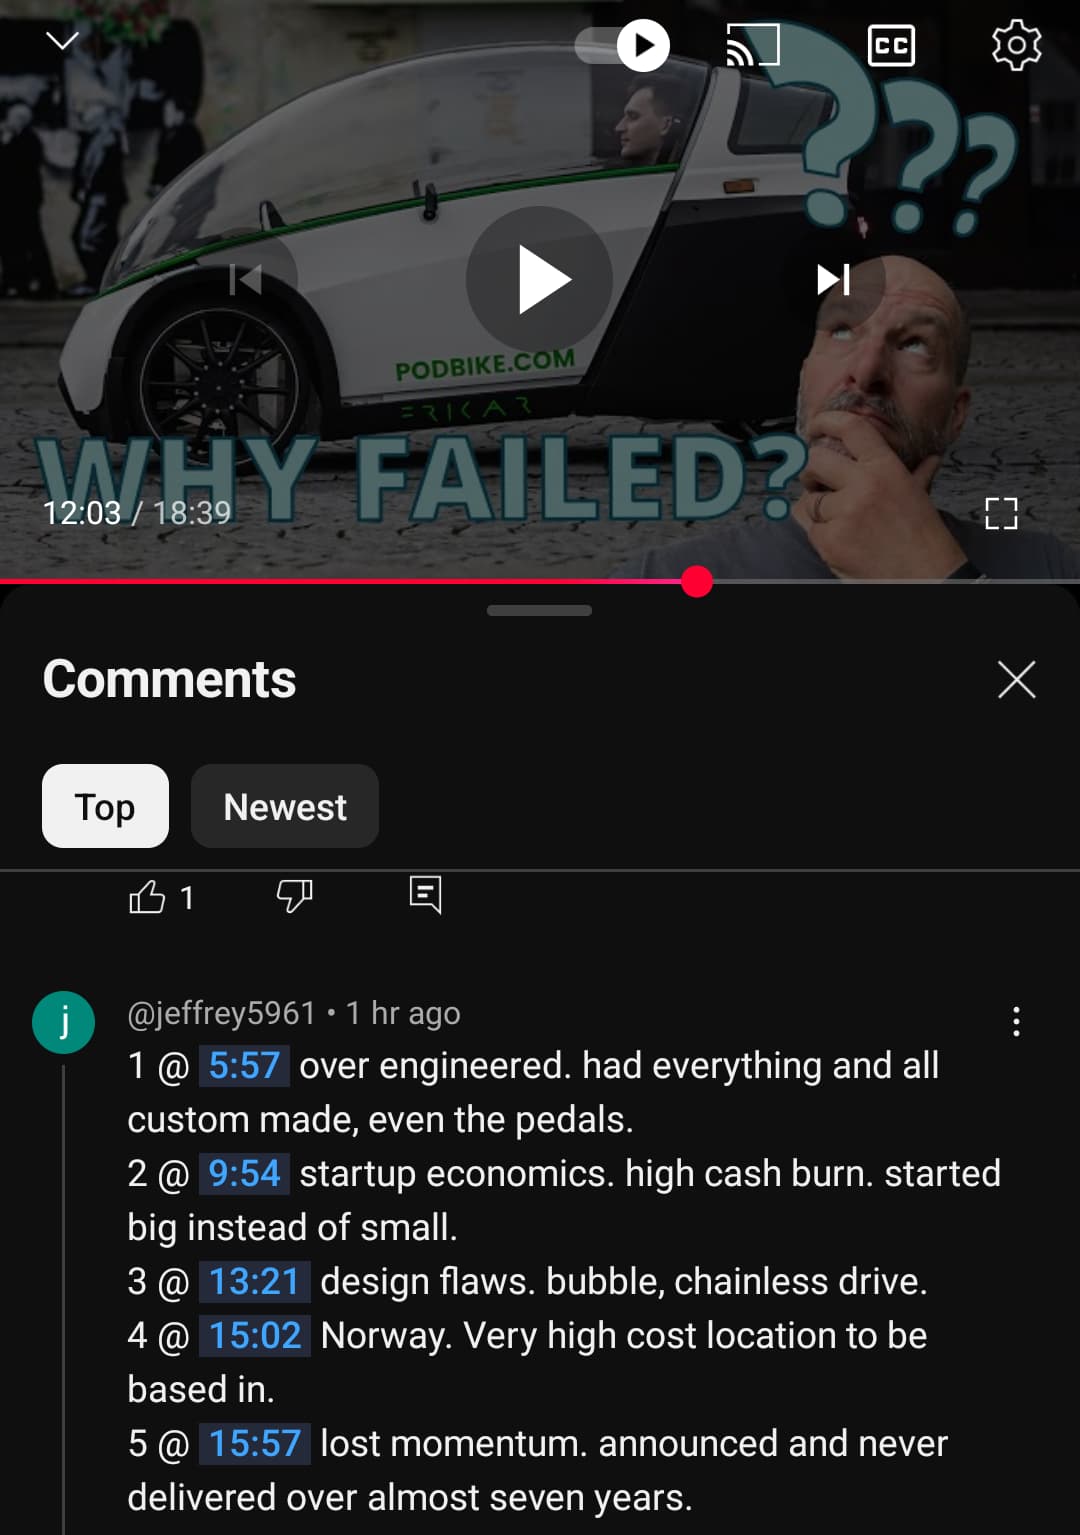This screenshot has height=1535, width=1080.
Task: Tap the comments panel drag handle
Action: click(540, 610)
